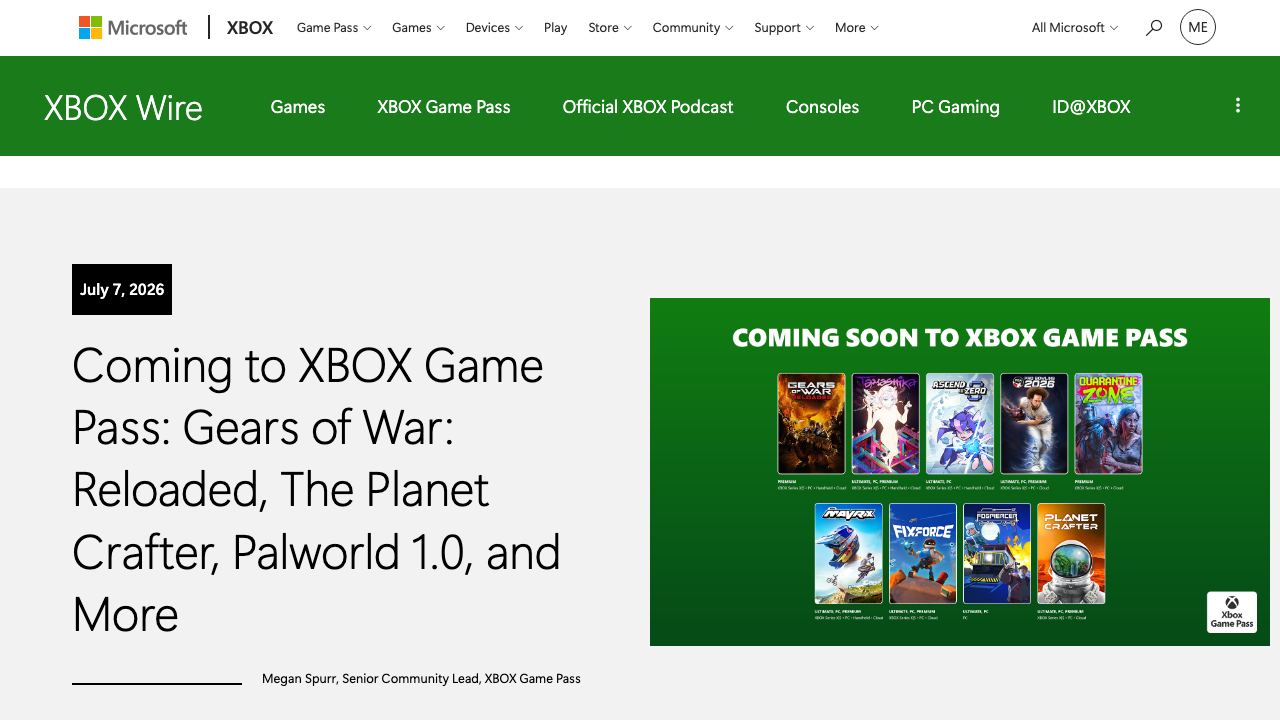
Task: Expand the Support dropdown
Action: coord(784,28)
